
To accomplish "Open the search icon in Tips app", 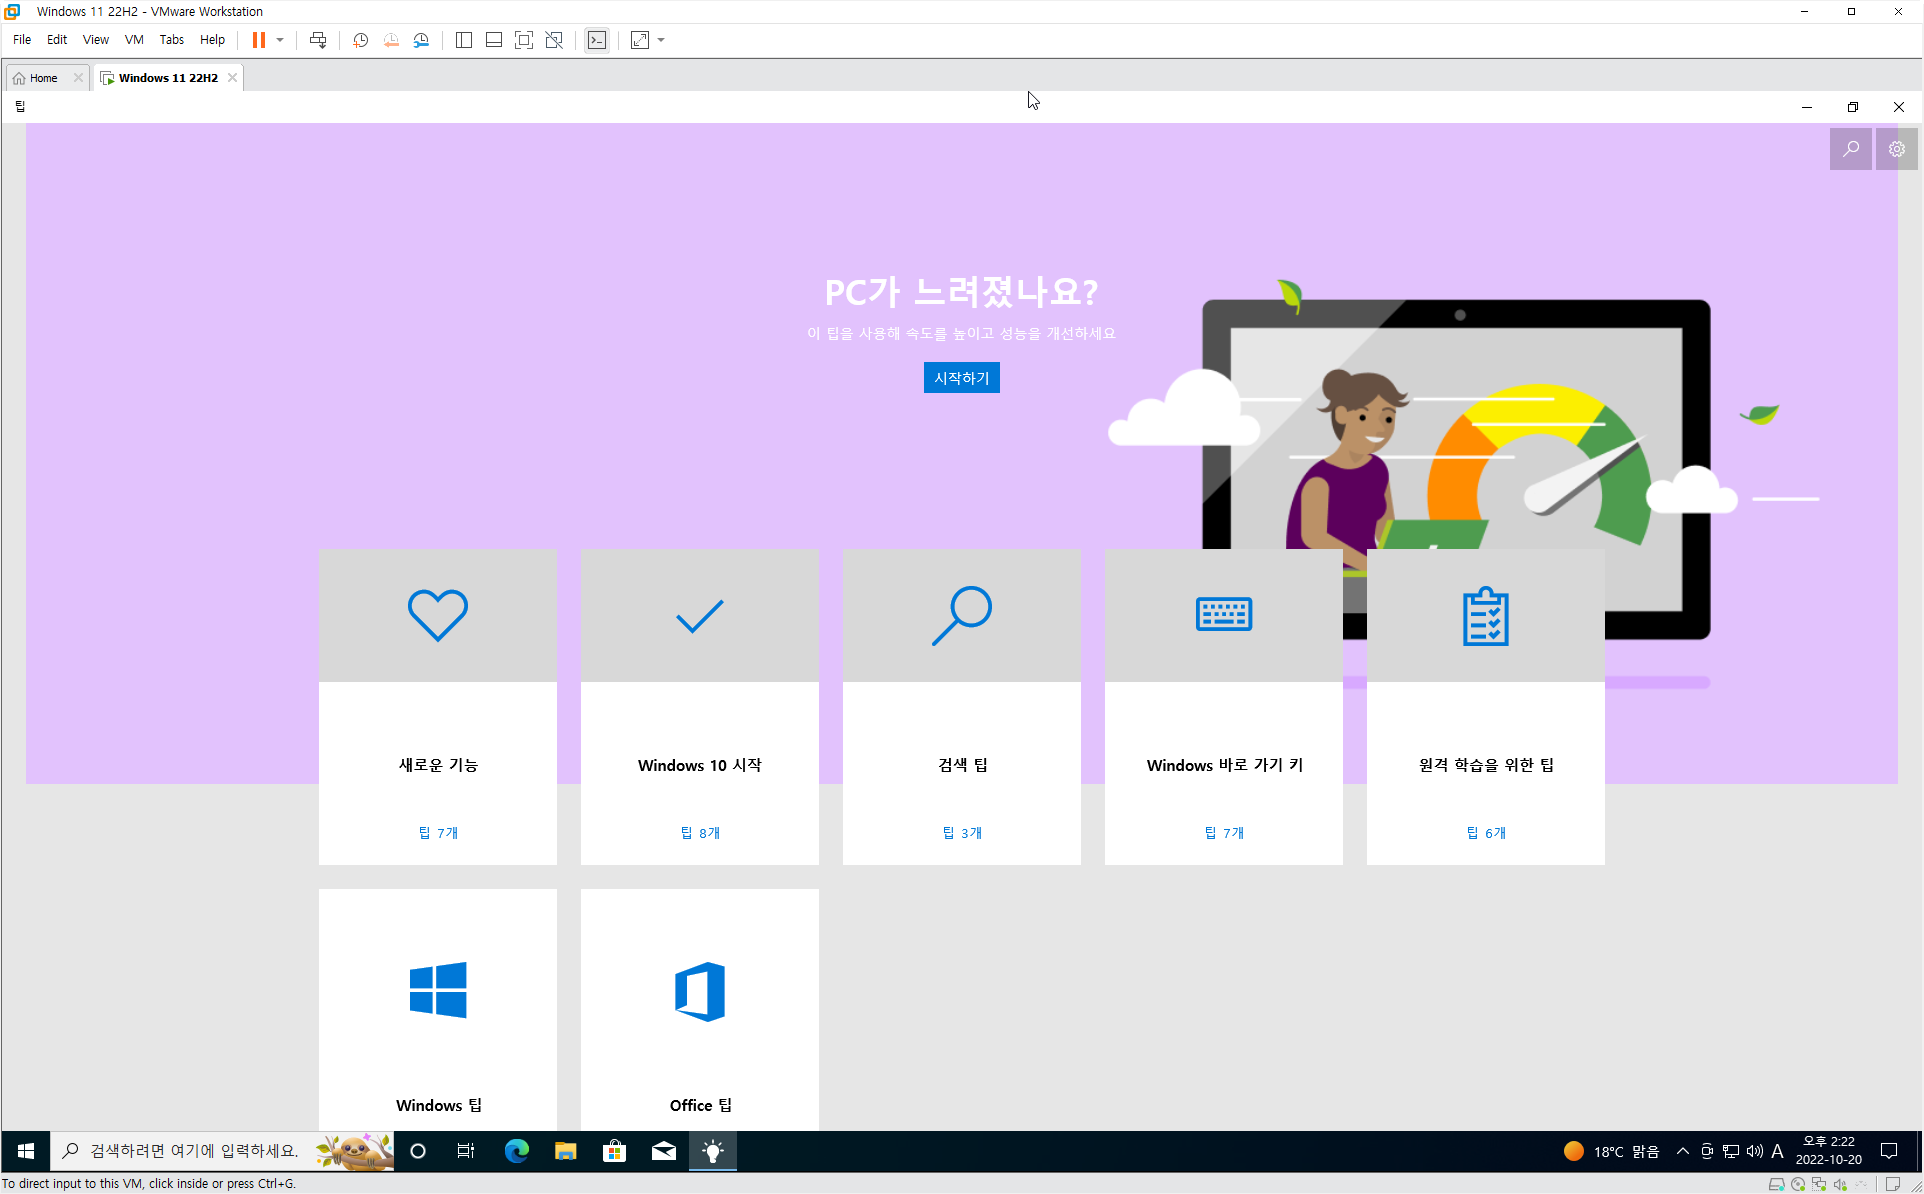I will tap(1850, 149).
